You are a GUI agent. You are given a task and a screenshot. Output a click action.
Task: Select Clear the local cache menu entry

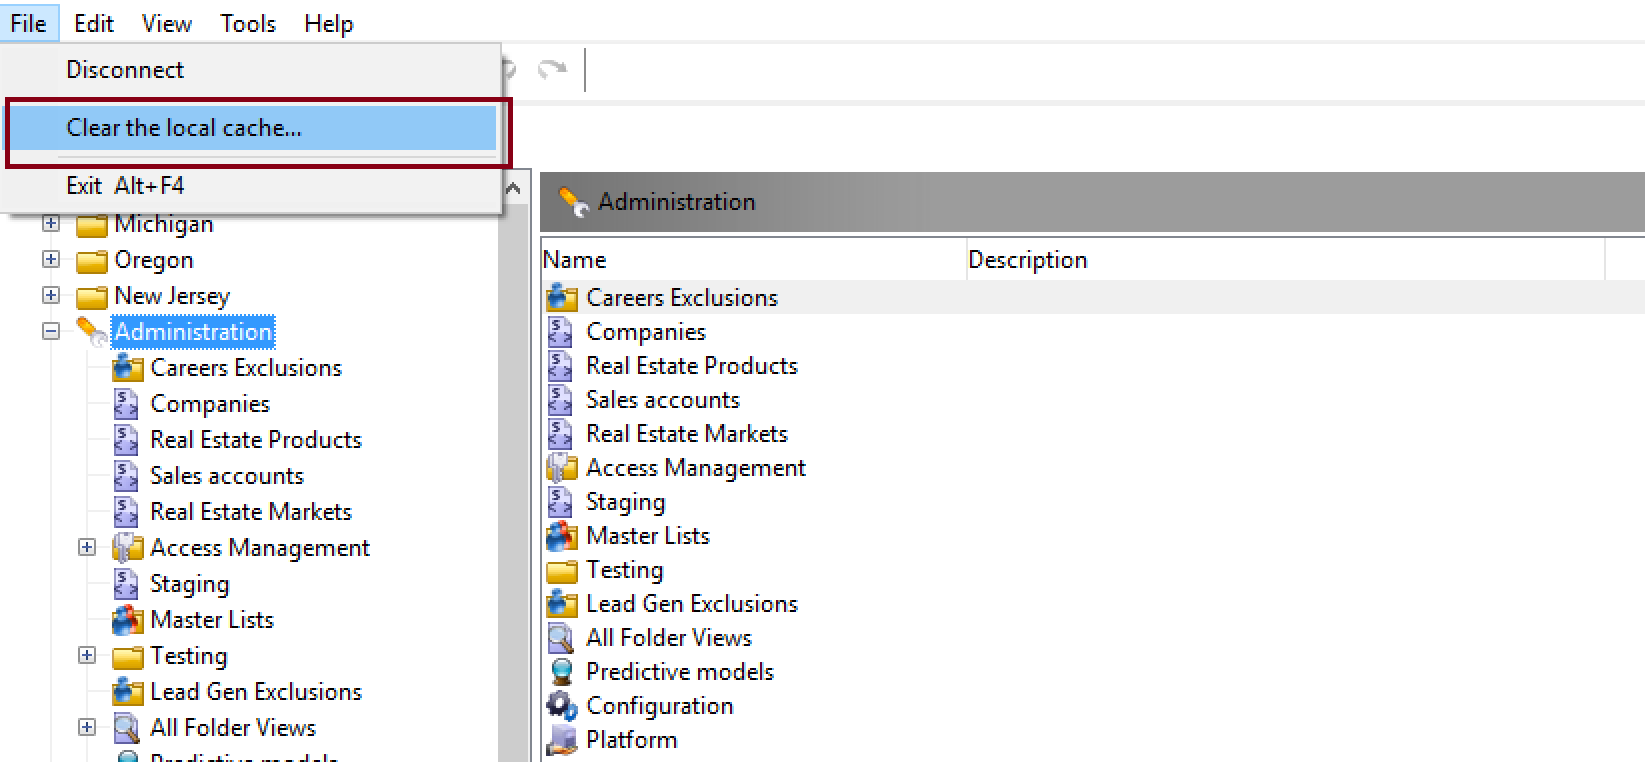[250, 128]
